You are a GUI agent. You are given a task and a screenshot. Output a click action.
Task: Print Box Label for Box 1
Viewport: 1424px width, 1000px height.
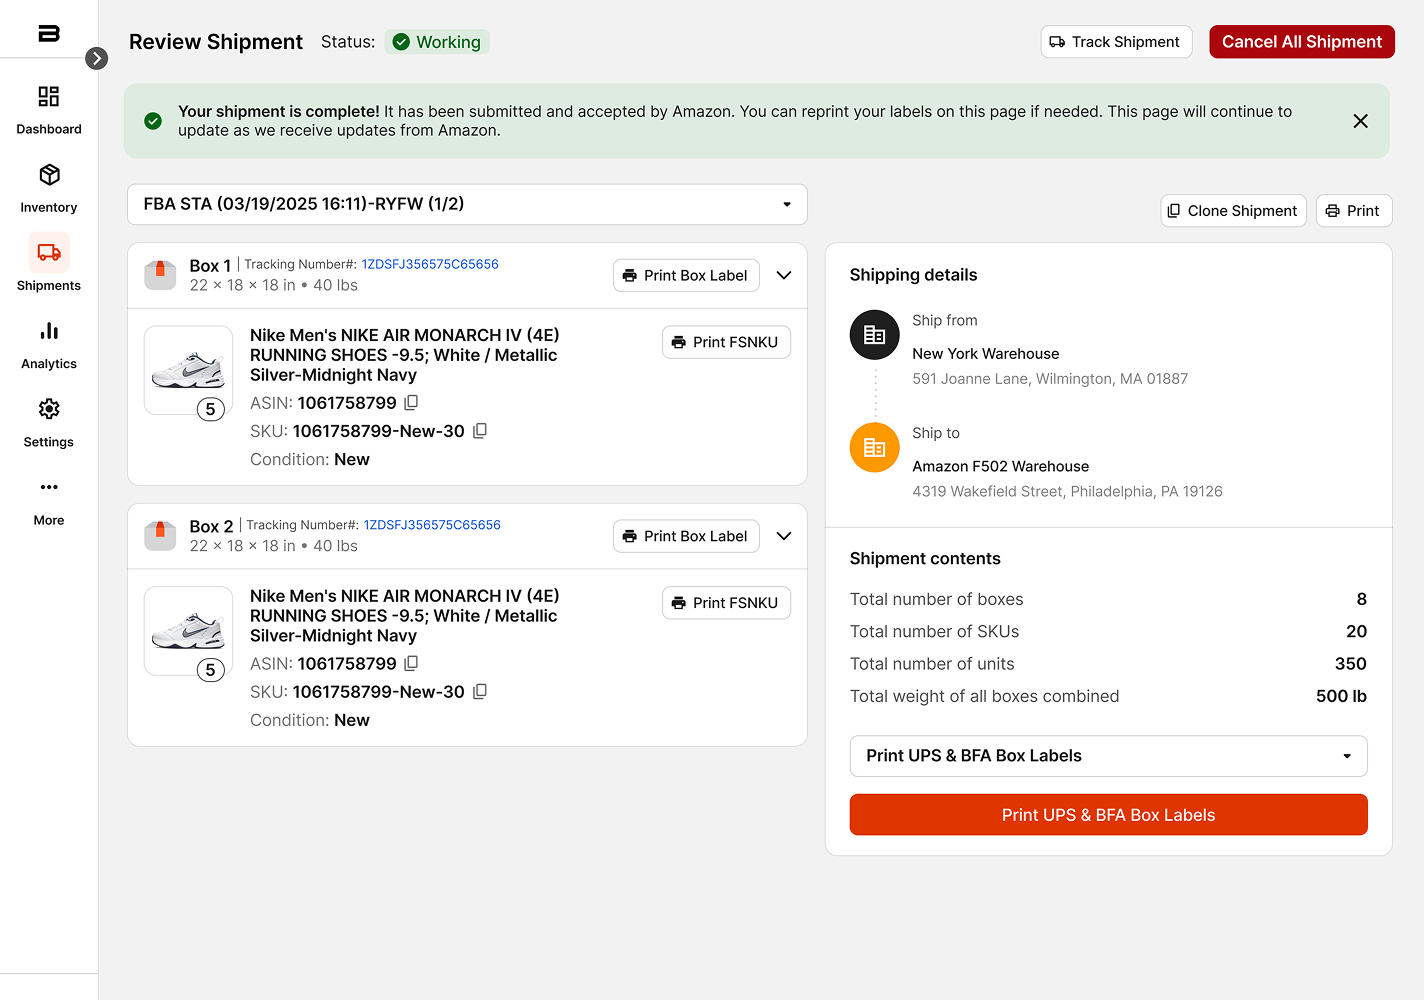coord(686,276)
